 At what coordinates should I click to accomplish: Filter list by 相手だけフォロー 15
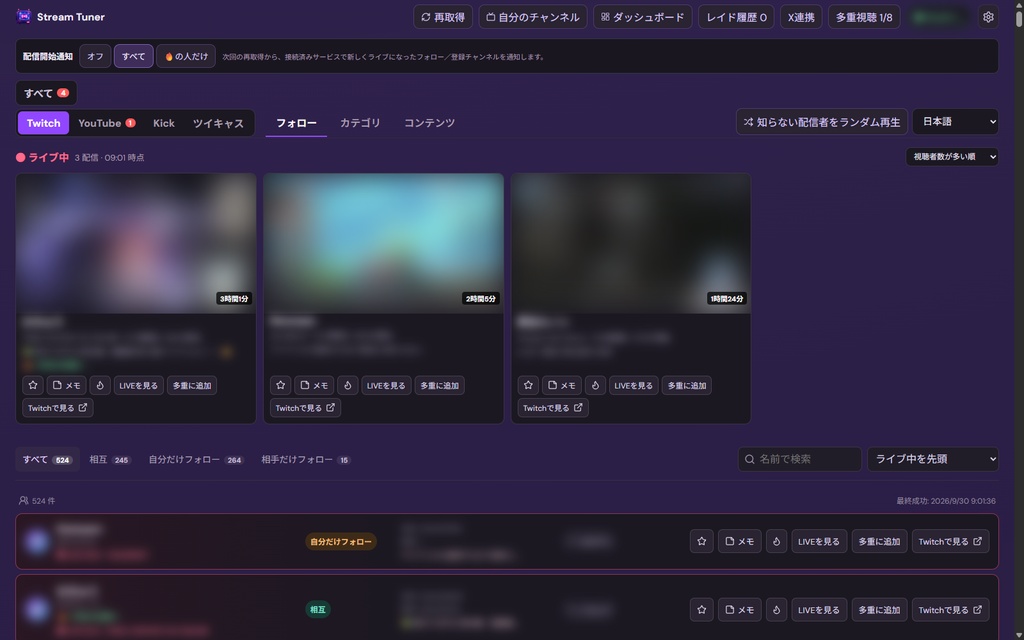pyautogui.click(x=306, y=459)
